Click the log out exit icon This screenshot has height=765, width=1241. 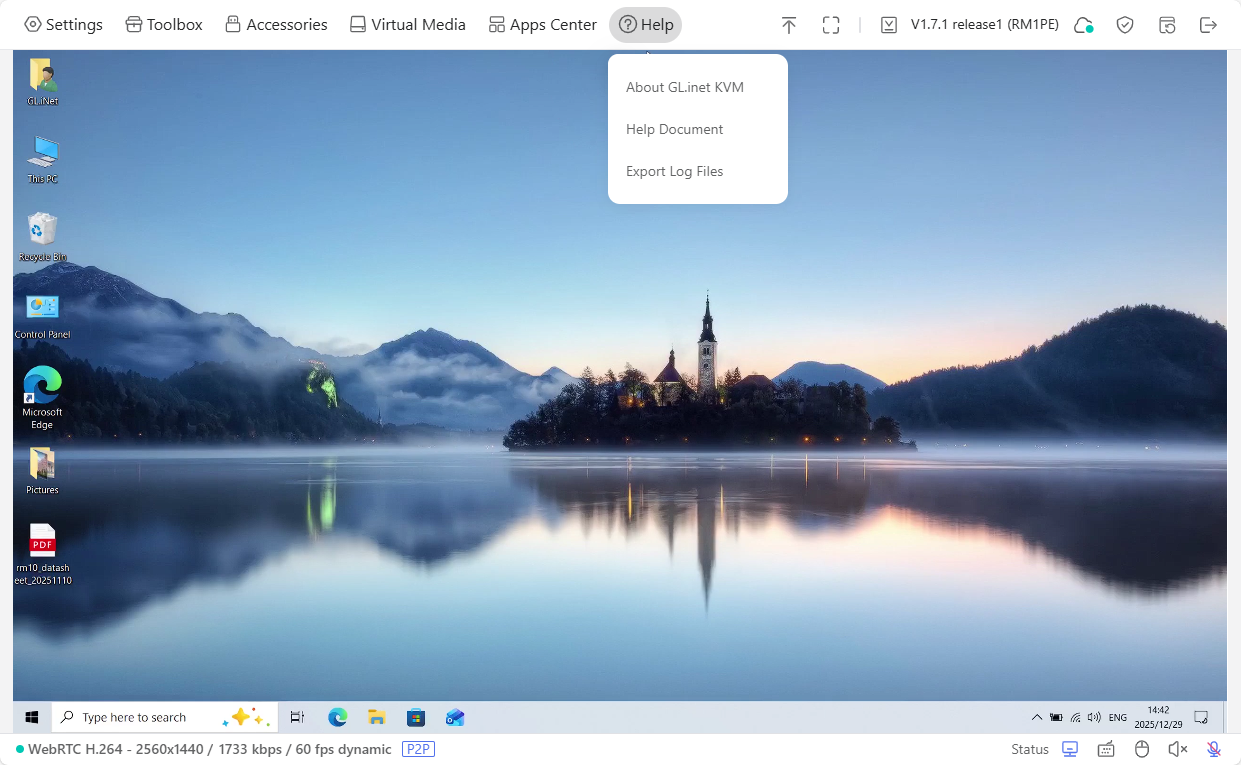coord(1208,25)
